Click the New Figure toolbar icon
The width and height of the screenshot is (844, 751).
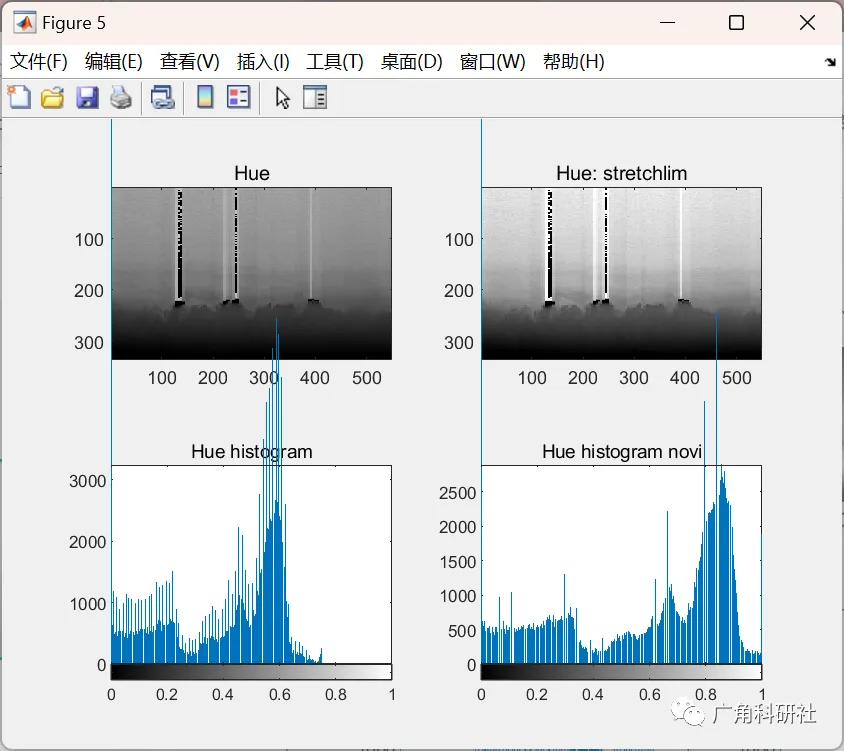pyautogui.click(x=19, y=97)
